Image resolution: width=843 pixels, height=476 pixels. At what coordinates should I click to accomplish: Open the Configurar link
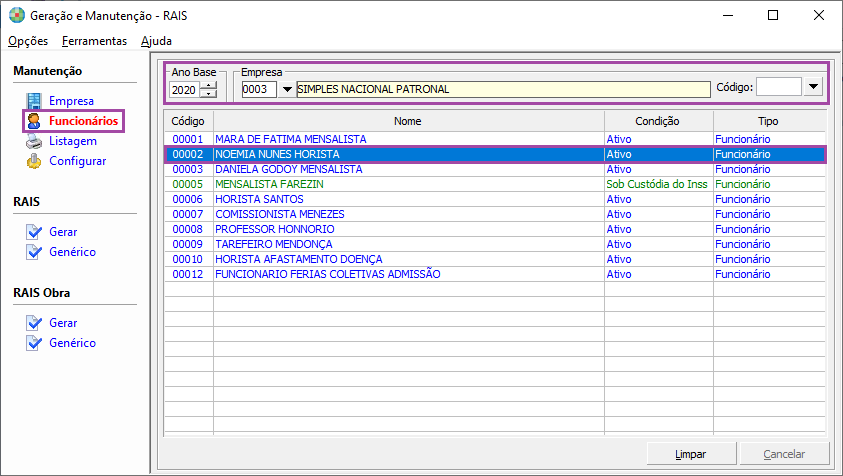click(x=77, y=161)
